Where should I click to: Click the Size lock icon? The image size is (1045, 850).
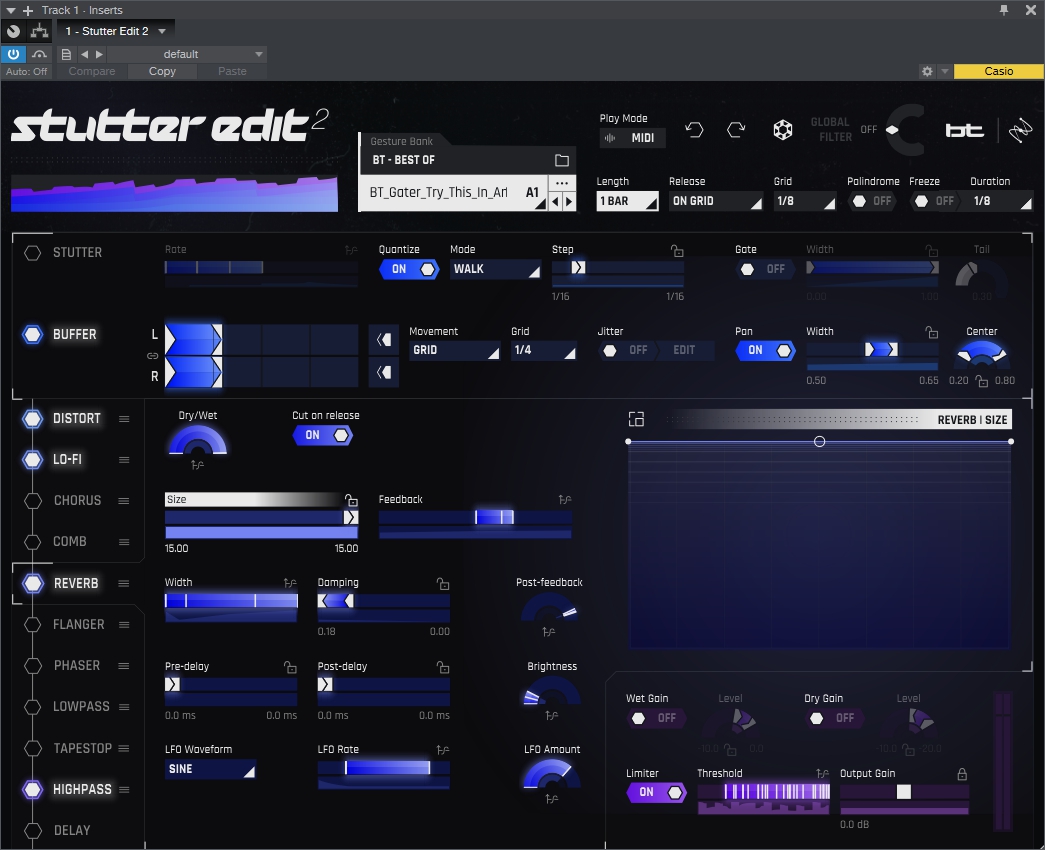tap(351, 500)
